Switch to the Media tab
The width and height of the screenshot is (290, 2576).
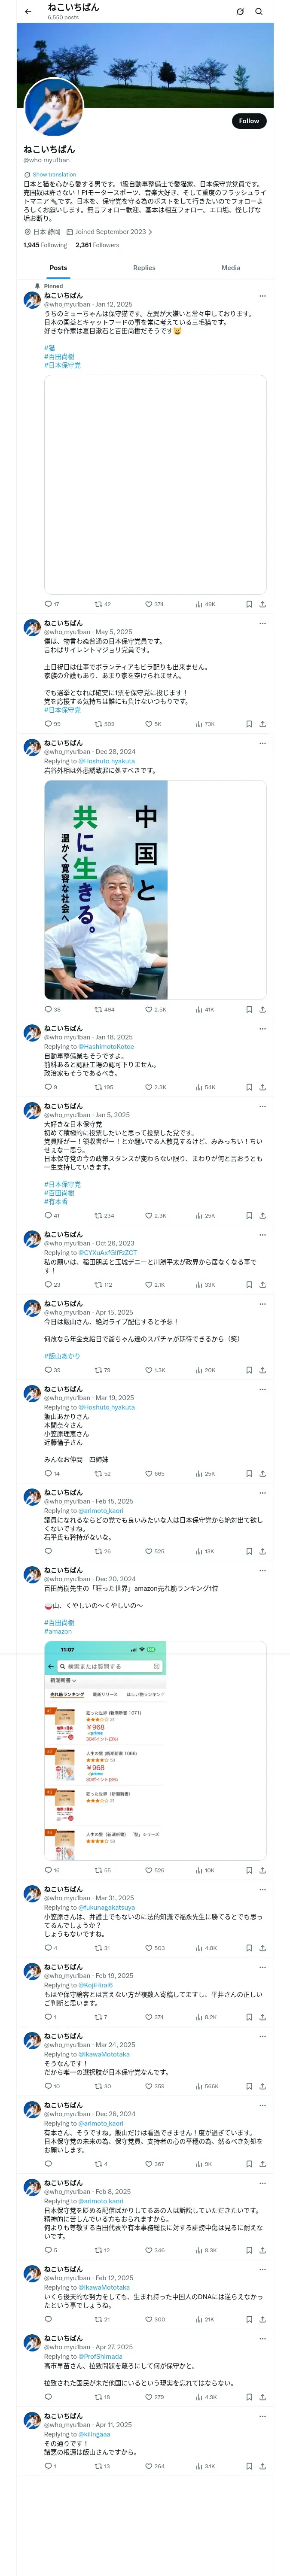tap(231, 268)
